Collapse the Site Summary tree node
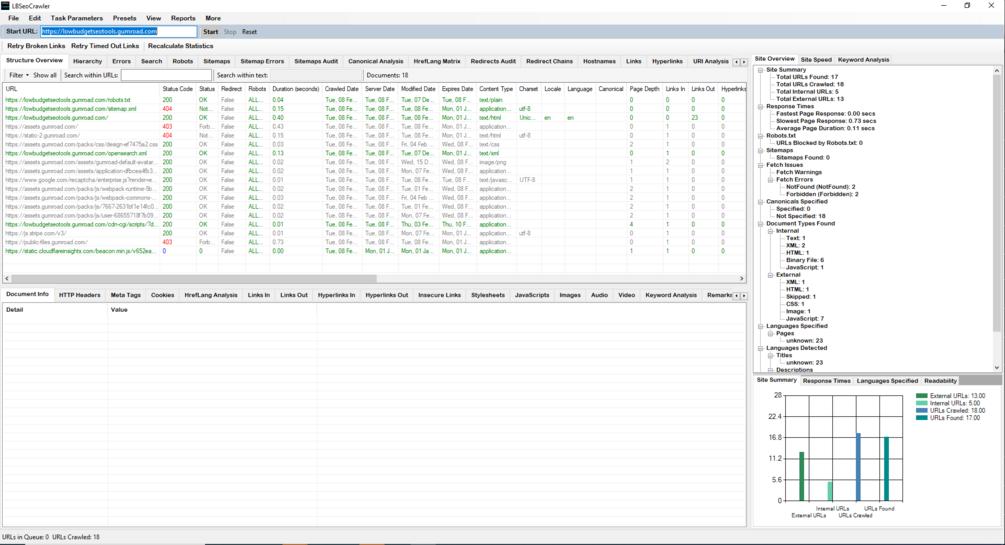Image resolution: width=1005 pixels, height=545 pixels. point(761,70)
